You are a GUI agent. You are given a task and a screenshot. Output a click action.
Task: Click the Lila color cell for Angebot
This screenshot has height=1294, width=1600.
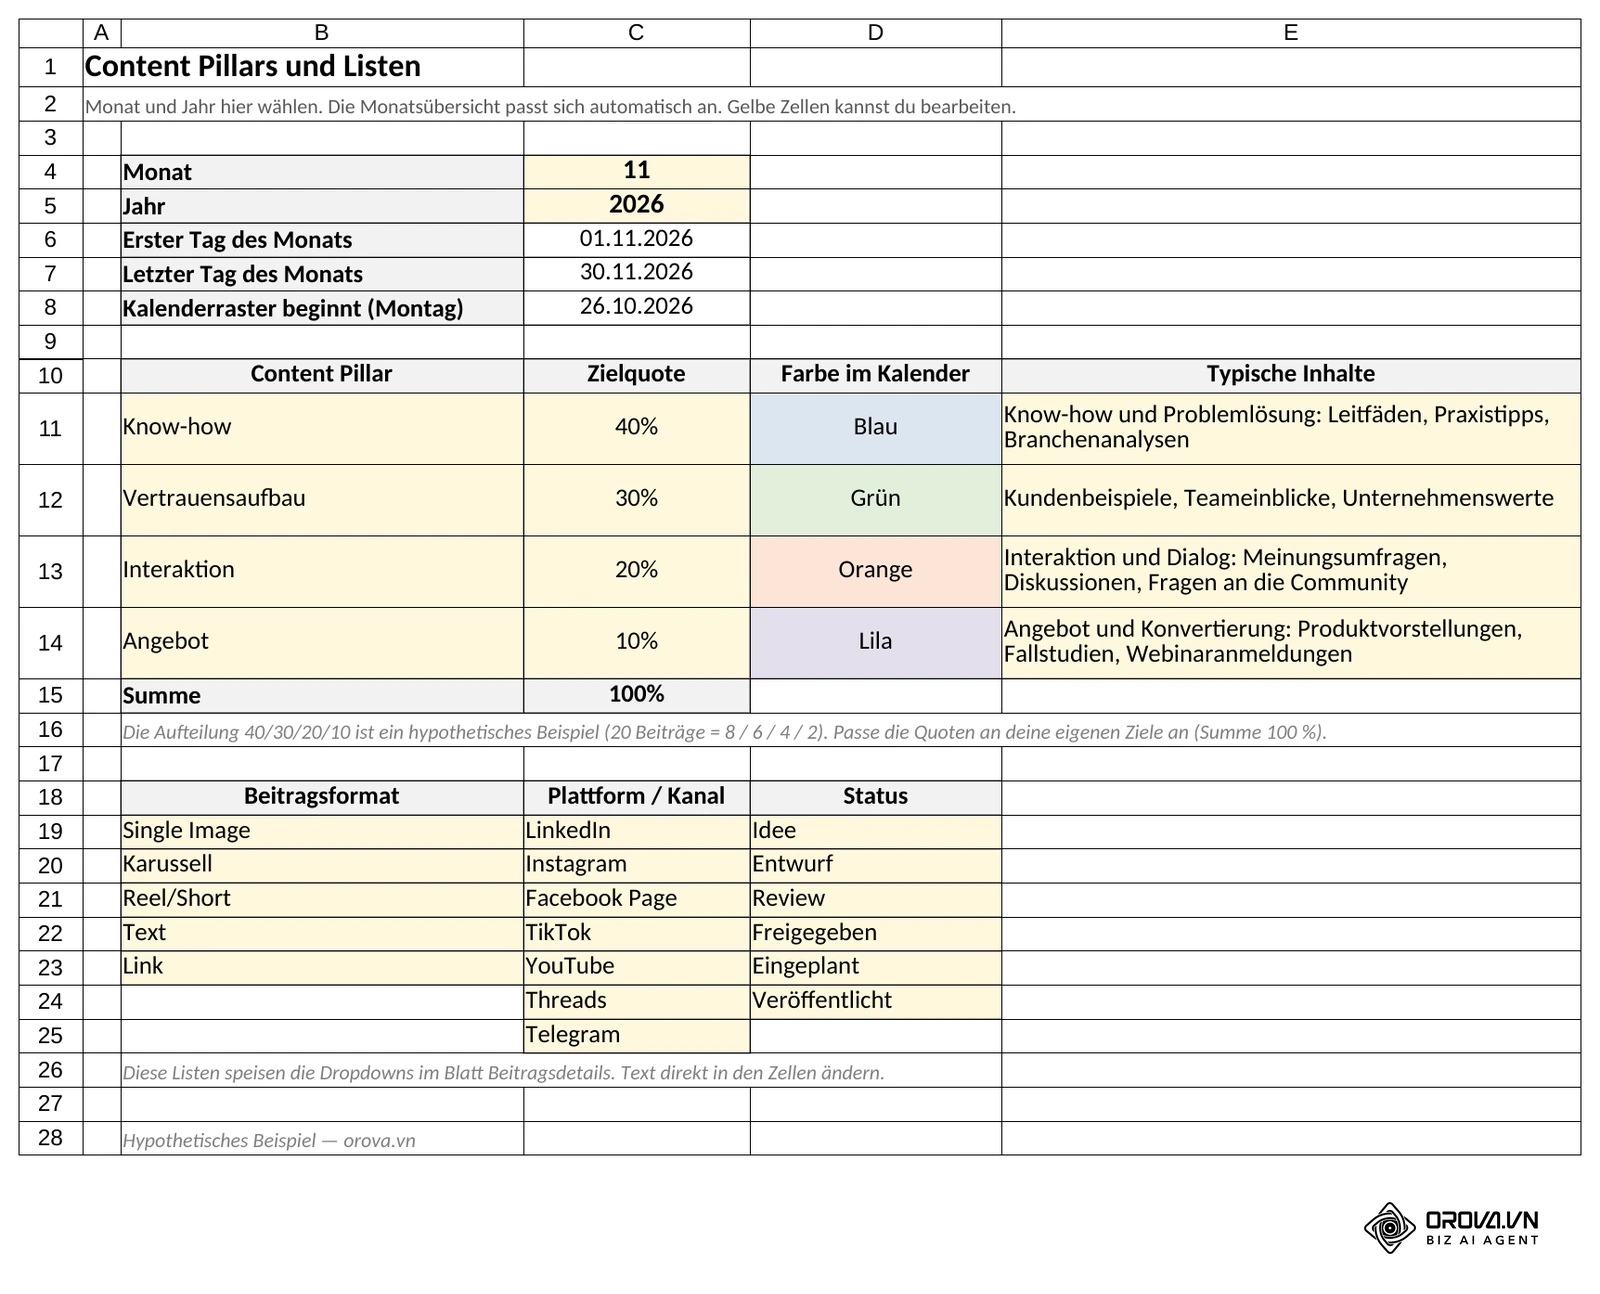pyautogui.click(x=875, y=643)
